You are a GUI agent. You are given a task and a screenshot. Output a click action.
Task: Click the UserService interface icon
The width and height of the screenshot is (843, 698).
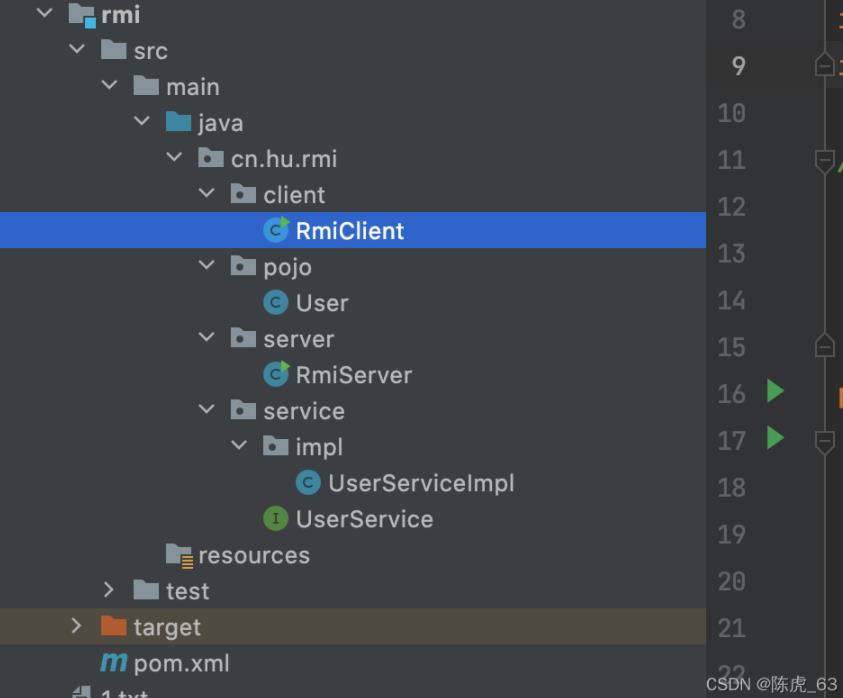pos(276,518)
